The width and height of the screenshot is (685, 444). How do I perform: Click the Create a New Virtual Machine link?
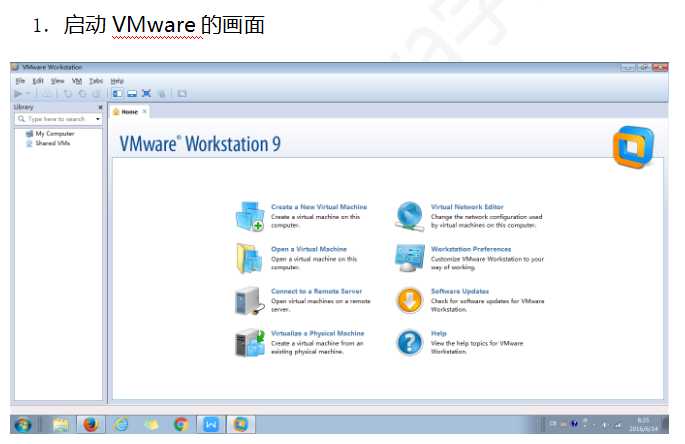(319, 207)
